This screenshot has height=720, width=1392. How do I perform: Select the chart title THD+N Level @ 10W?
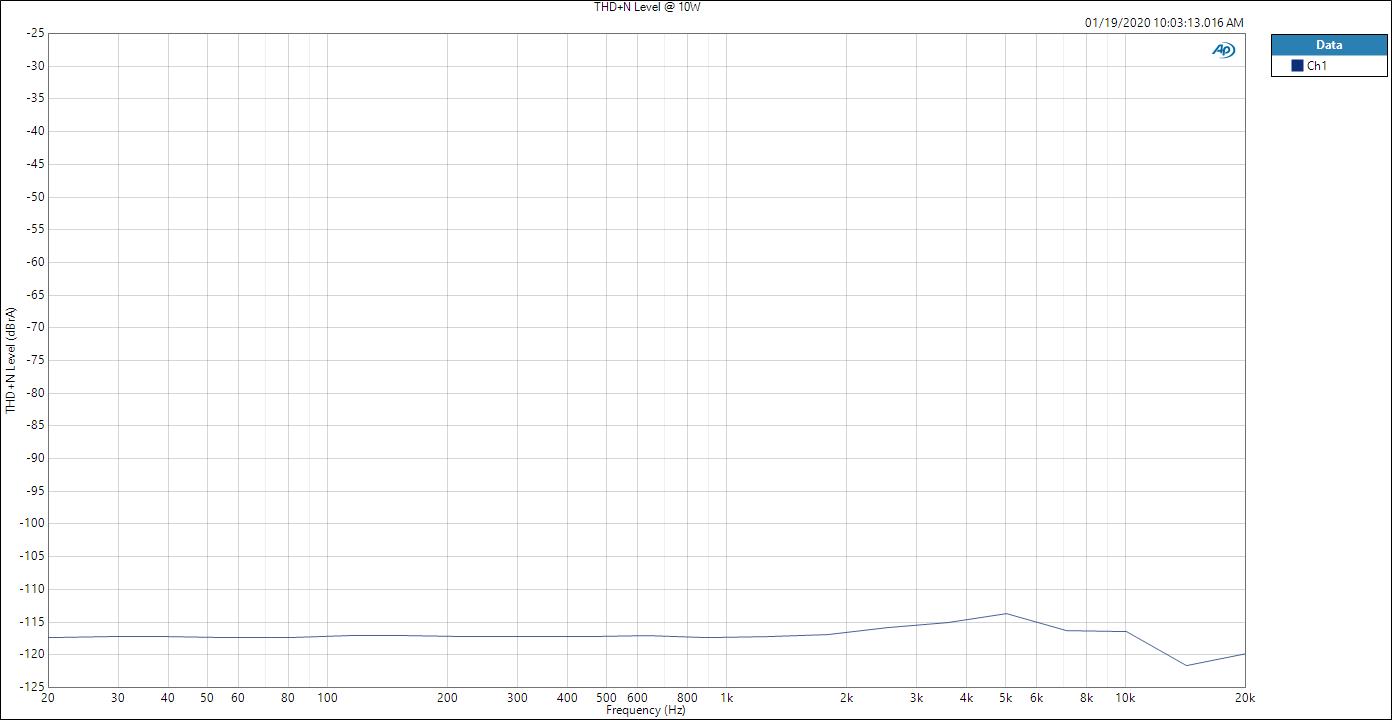(x=647, y=7)
